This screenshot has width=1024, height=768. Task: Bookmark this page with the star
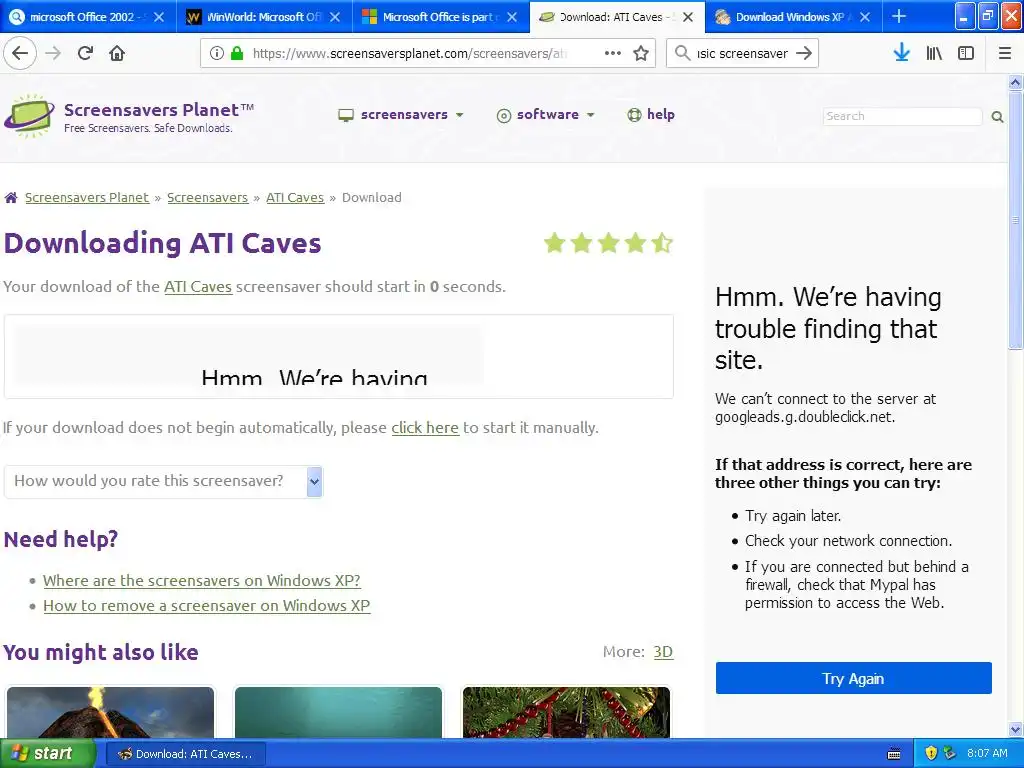pyautogui.click(x=641, y=53)
